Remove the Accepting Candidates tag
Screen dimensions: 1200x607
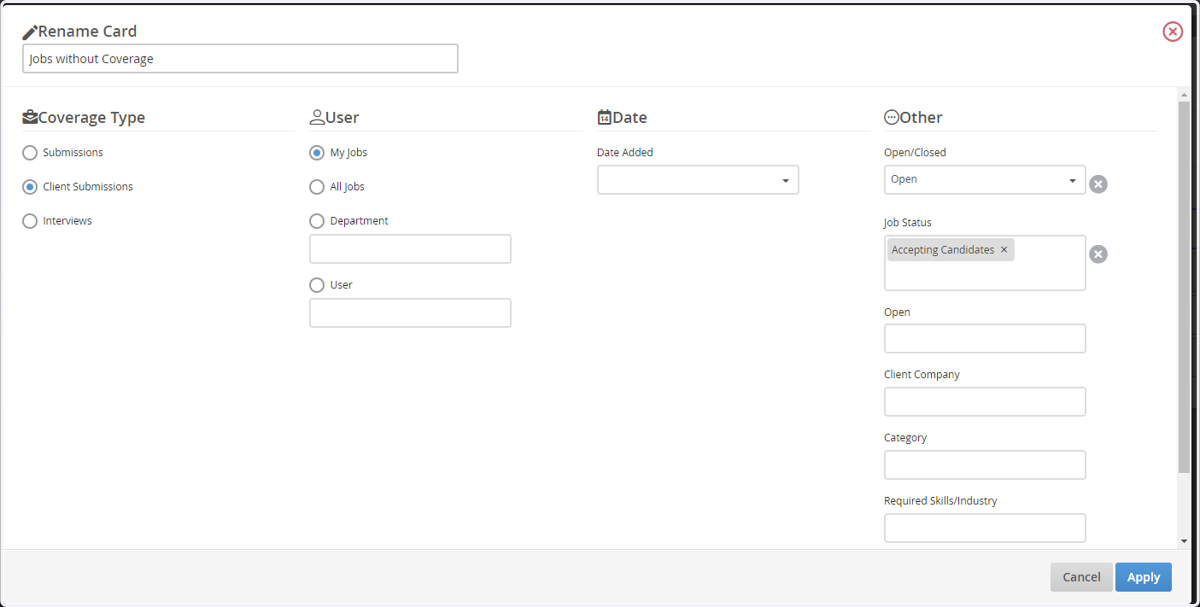1004,250
